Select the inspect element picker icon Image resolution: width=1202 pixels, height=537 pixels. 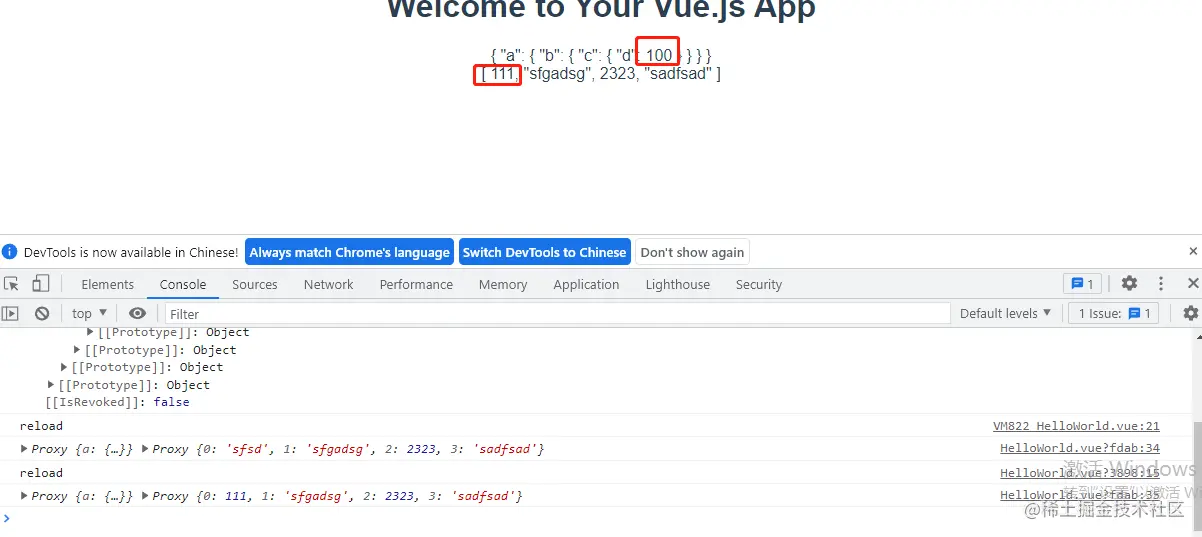(x=12, y=284)
